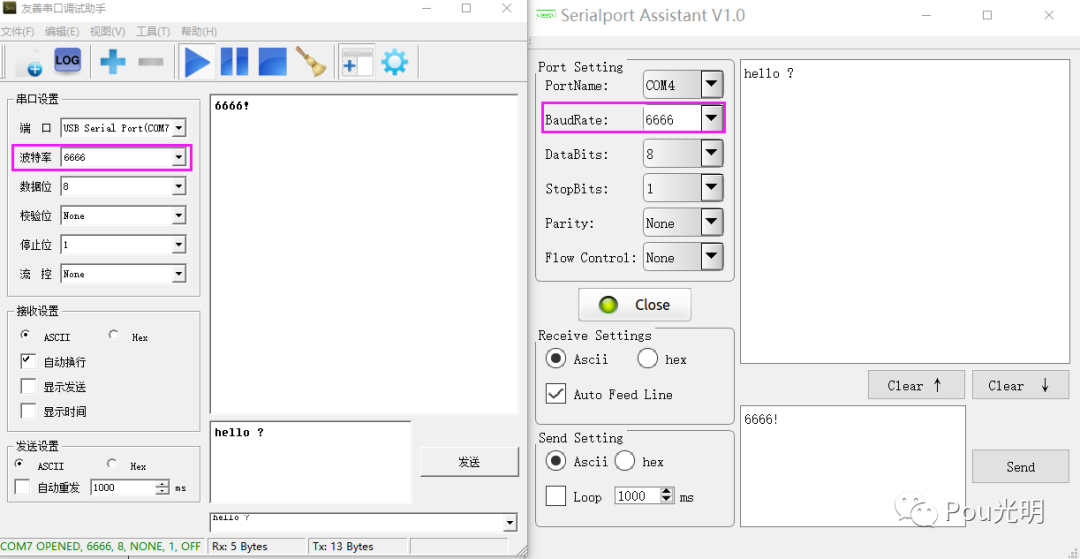The height and width of the screenshot is (559, 1080).
Task: Click the Close port button
Action: coord(634,305)
